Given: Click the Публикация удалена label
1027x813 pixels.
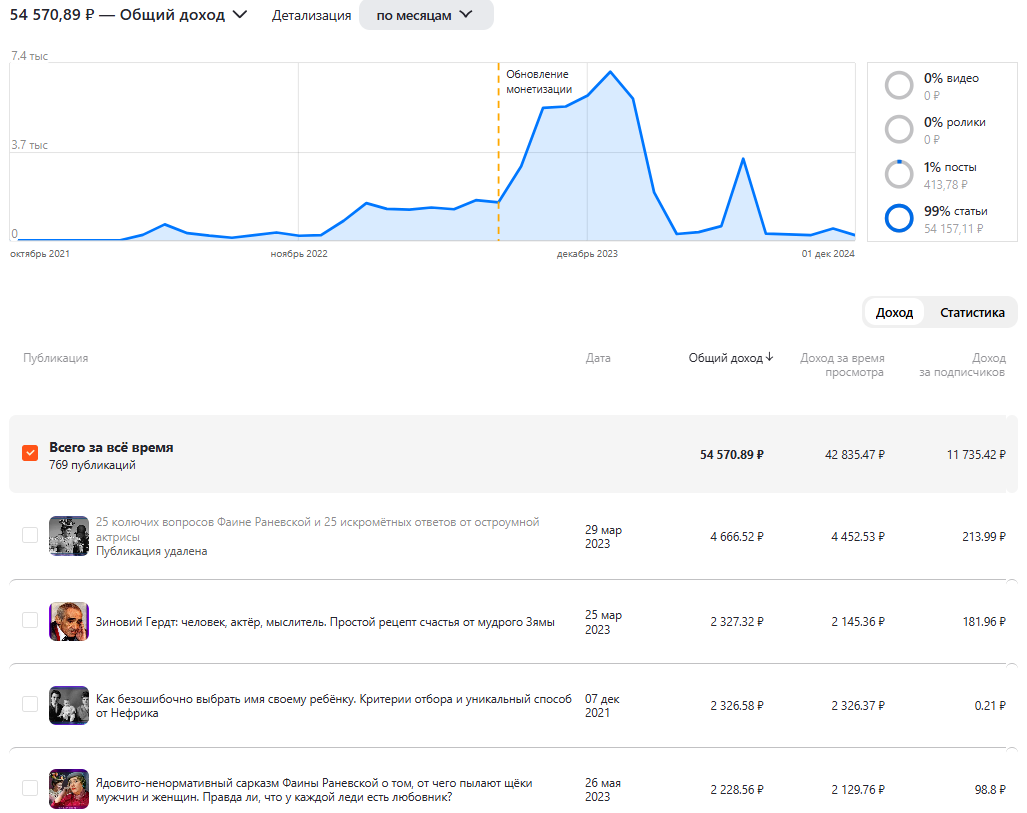Looking at the screenshot, I should [x=151, y=551].
